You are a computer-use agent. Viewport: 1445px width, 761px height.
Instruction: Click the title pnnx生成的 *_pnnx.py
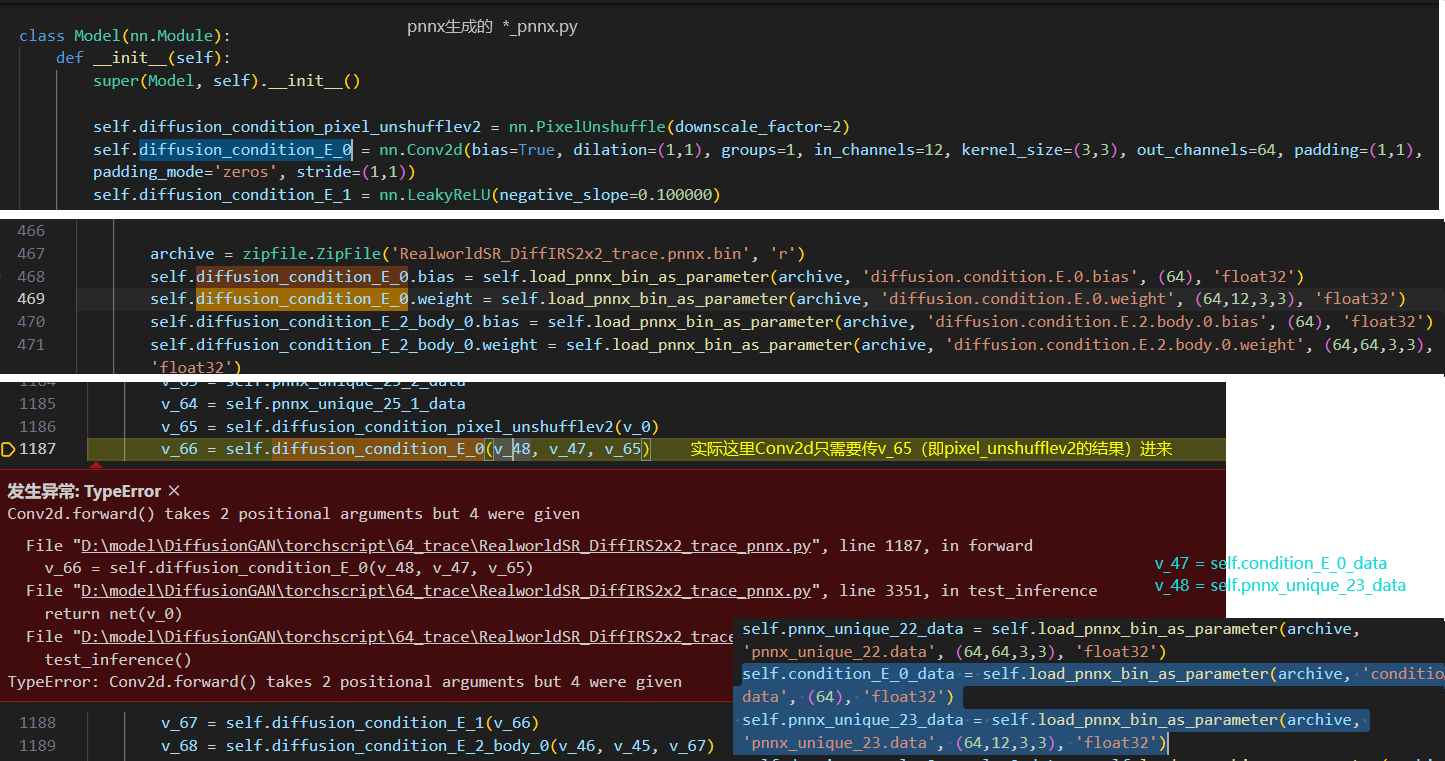(492, 26)
